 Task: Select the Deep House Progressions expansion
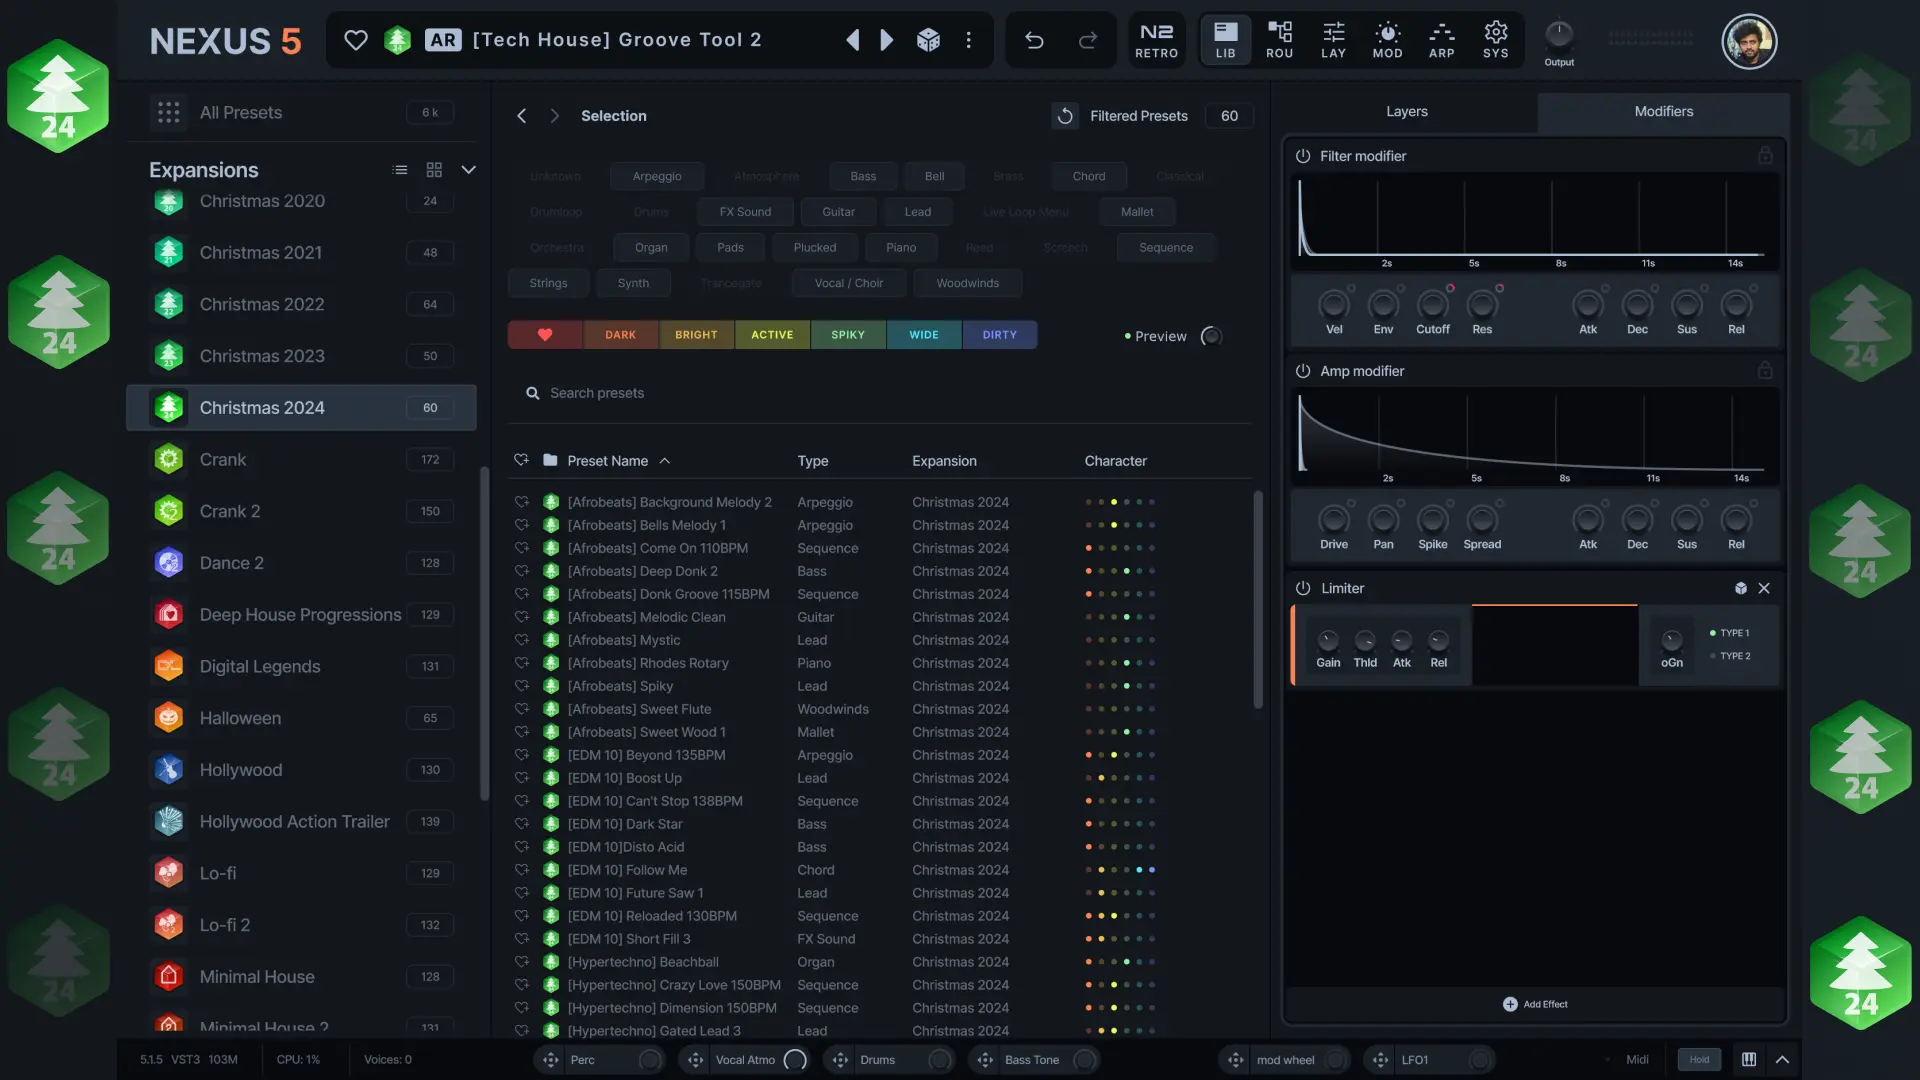[301, 615]
